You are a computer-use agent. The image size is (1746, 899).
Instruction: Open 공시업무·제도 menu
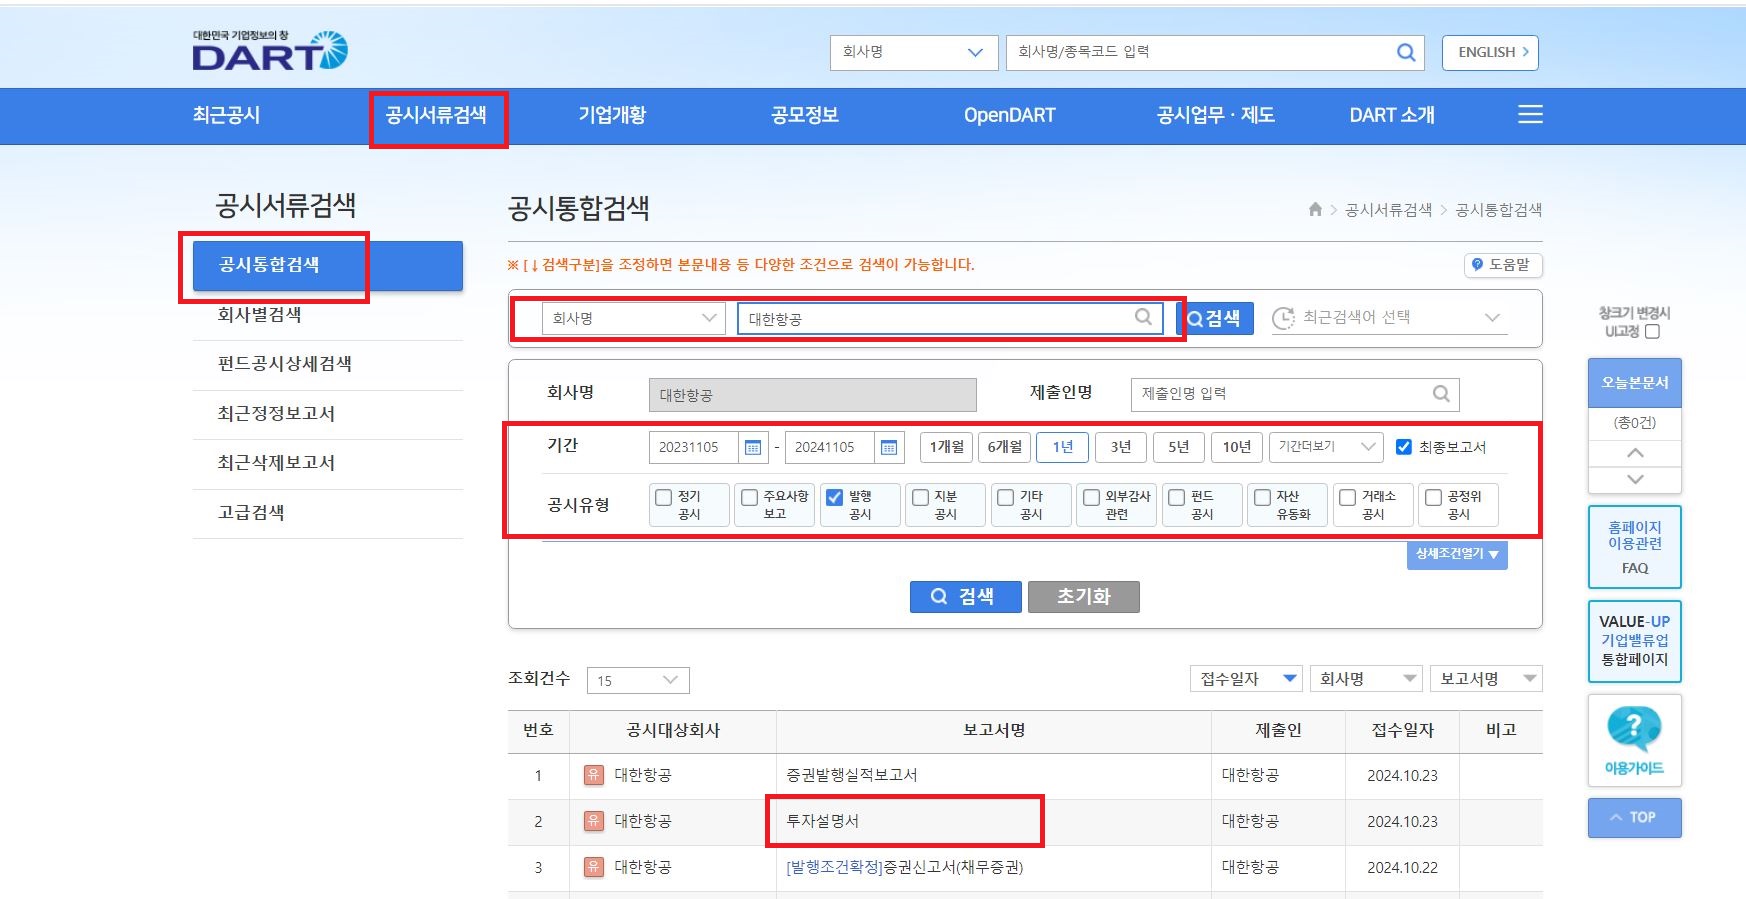point(1215,115)
